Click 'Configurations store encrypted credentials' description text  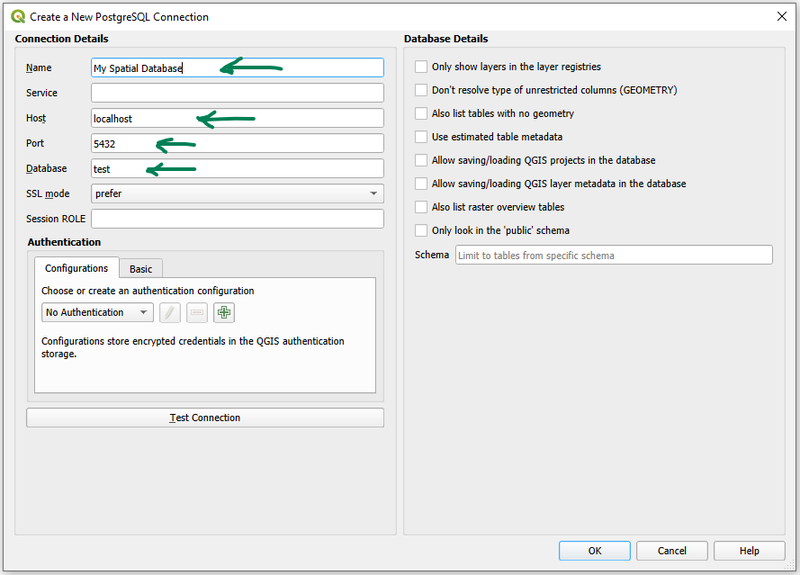coord(193,347)
